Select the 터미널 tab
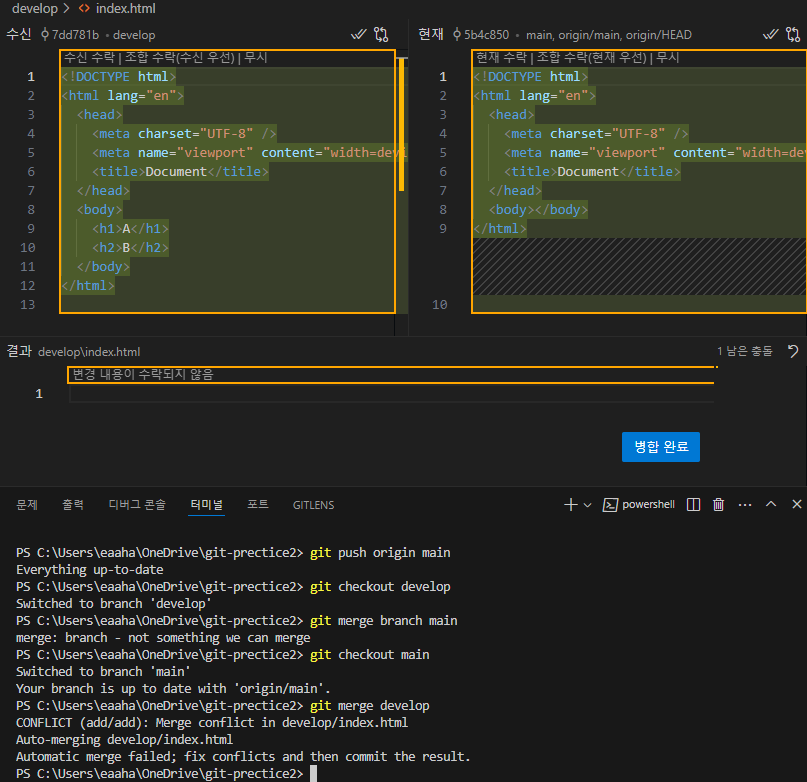Screen dimensions: 807x782 tap(206, 505)
